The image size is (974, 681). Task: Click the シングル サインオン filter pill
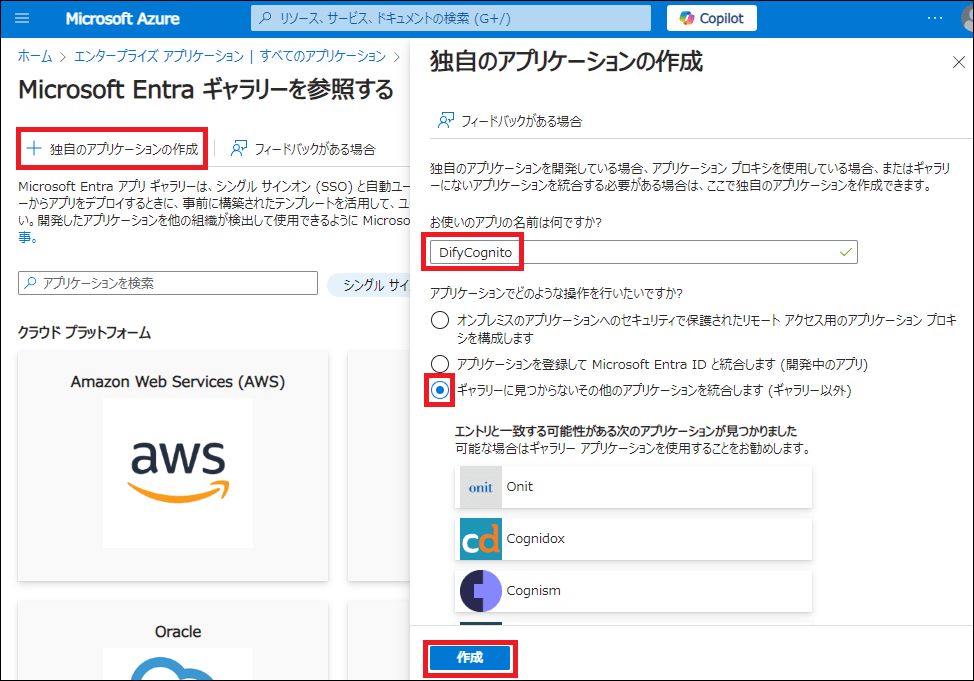click(x=370, y=285)
